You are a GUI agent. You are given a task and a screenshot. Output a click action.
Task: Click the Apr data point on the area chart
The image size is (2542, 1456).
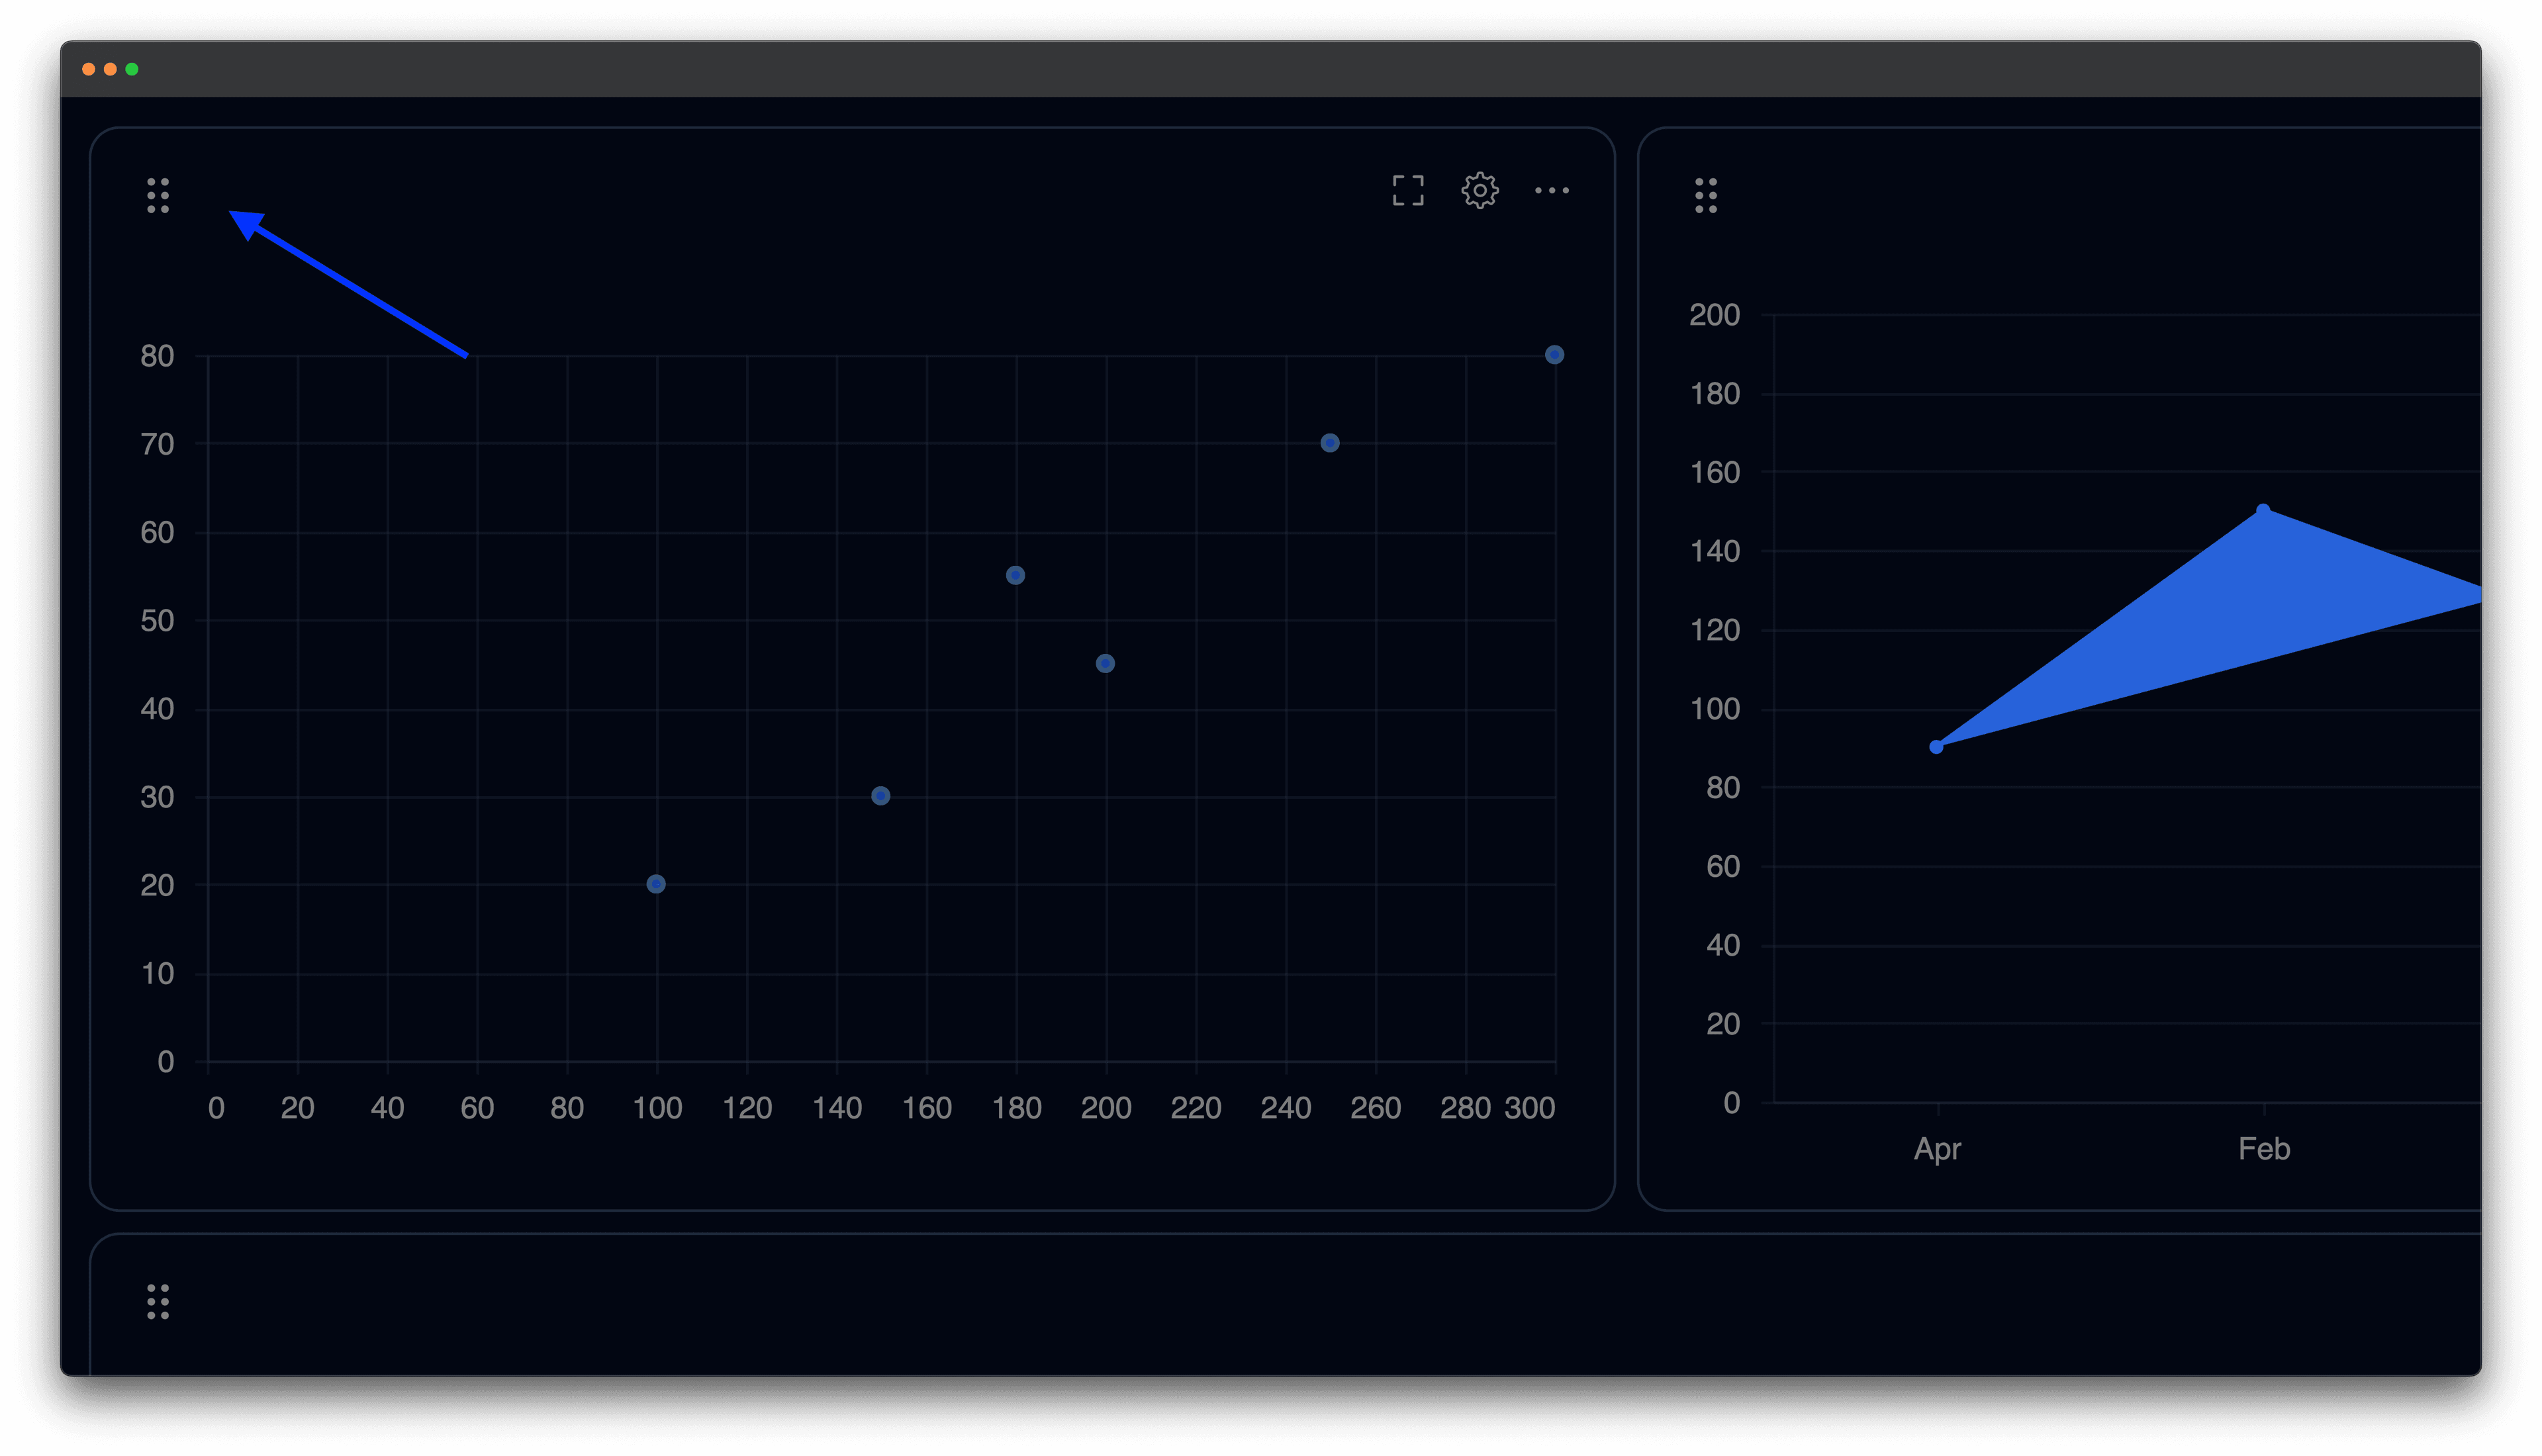tap(1936, 747)
